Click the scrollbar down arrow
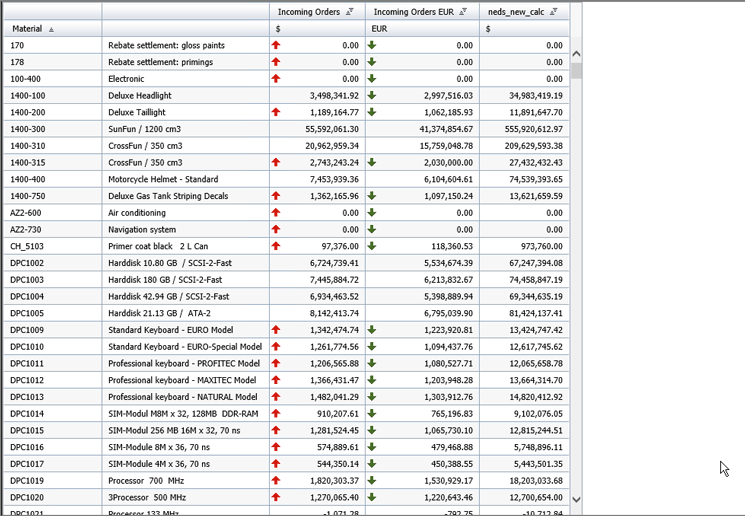This screenshot has height=516, width=745. [x=576, y=499]
